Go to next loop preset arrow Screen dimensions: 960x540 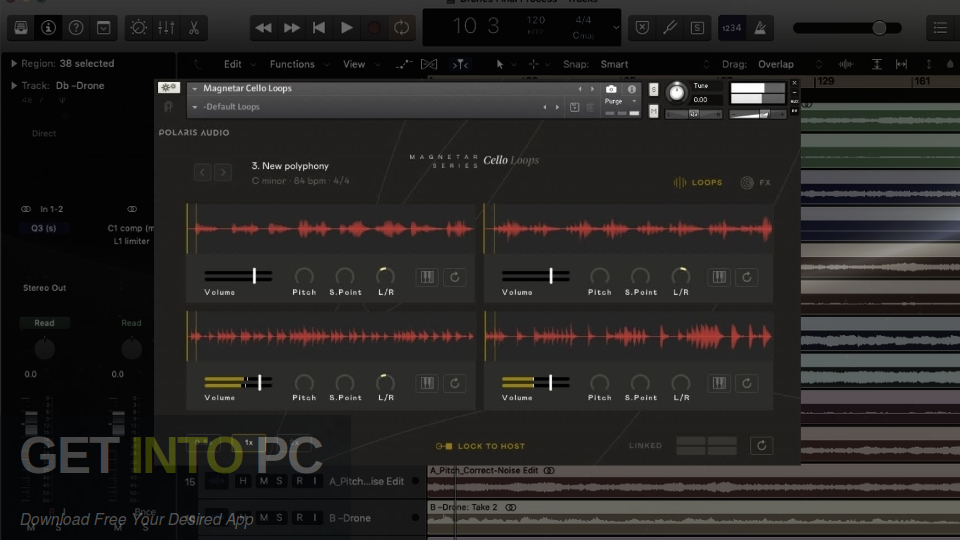223,172
